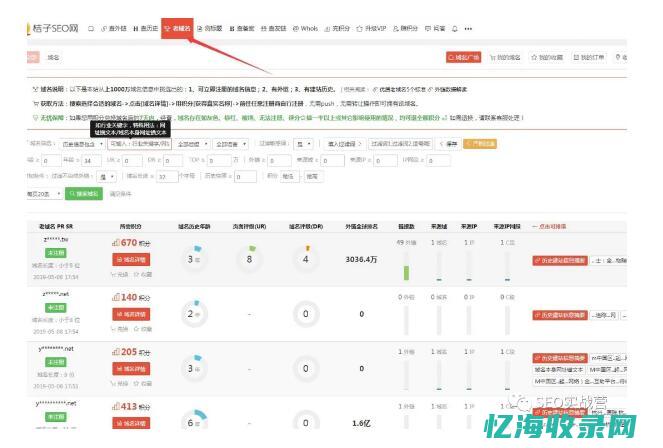Open the 老域名 tab in the top navigation
Viewport: 663px width, 448px height.
[x=178, y=29]
